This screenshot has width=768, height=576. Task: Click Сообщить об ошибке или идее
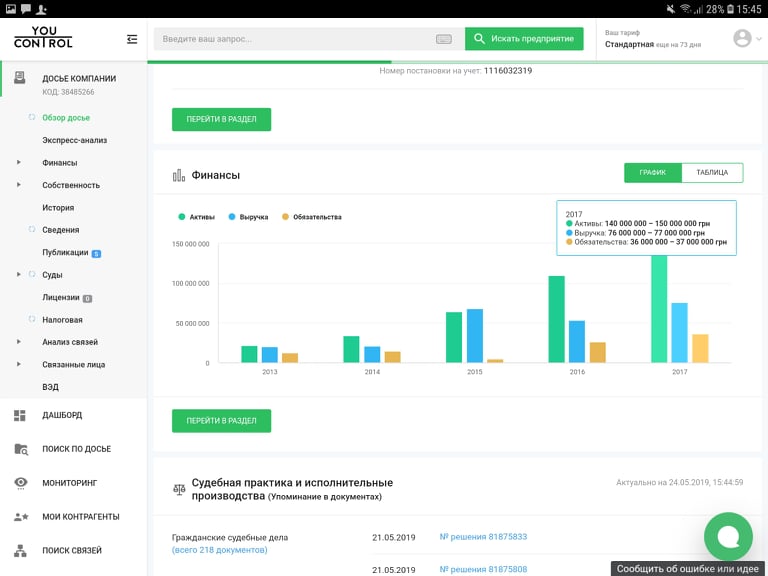point(688,569)
